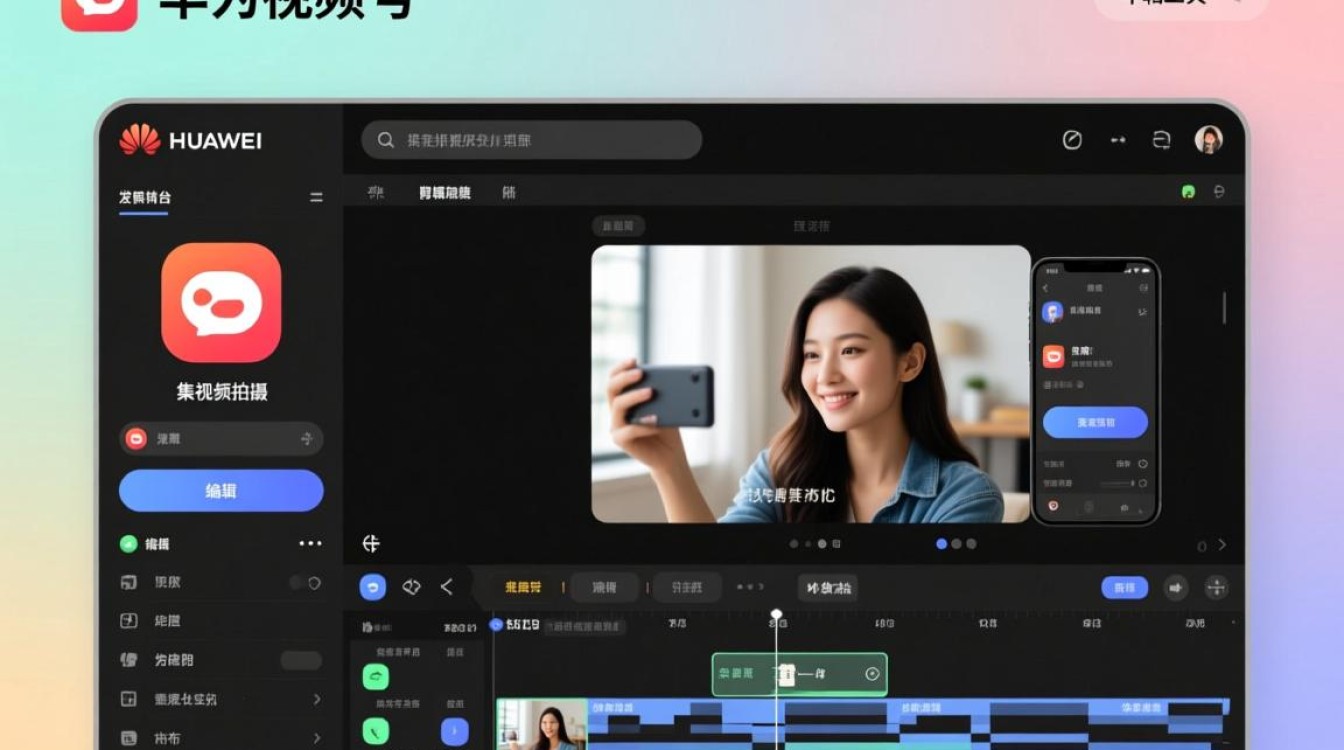This screenshot has width=1344, height=750.
Task: Click the wide blue gradient button in sidebar
Action: pyautogui.click(x=221, y=491)
